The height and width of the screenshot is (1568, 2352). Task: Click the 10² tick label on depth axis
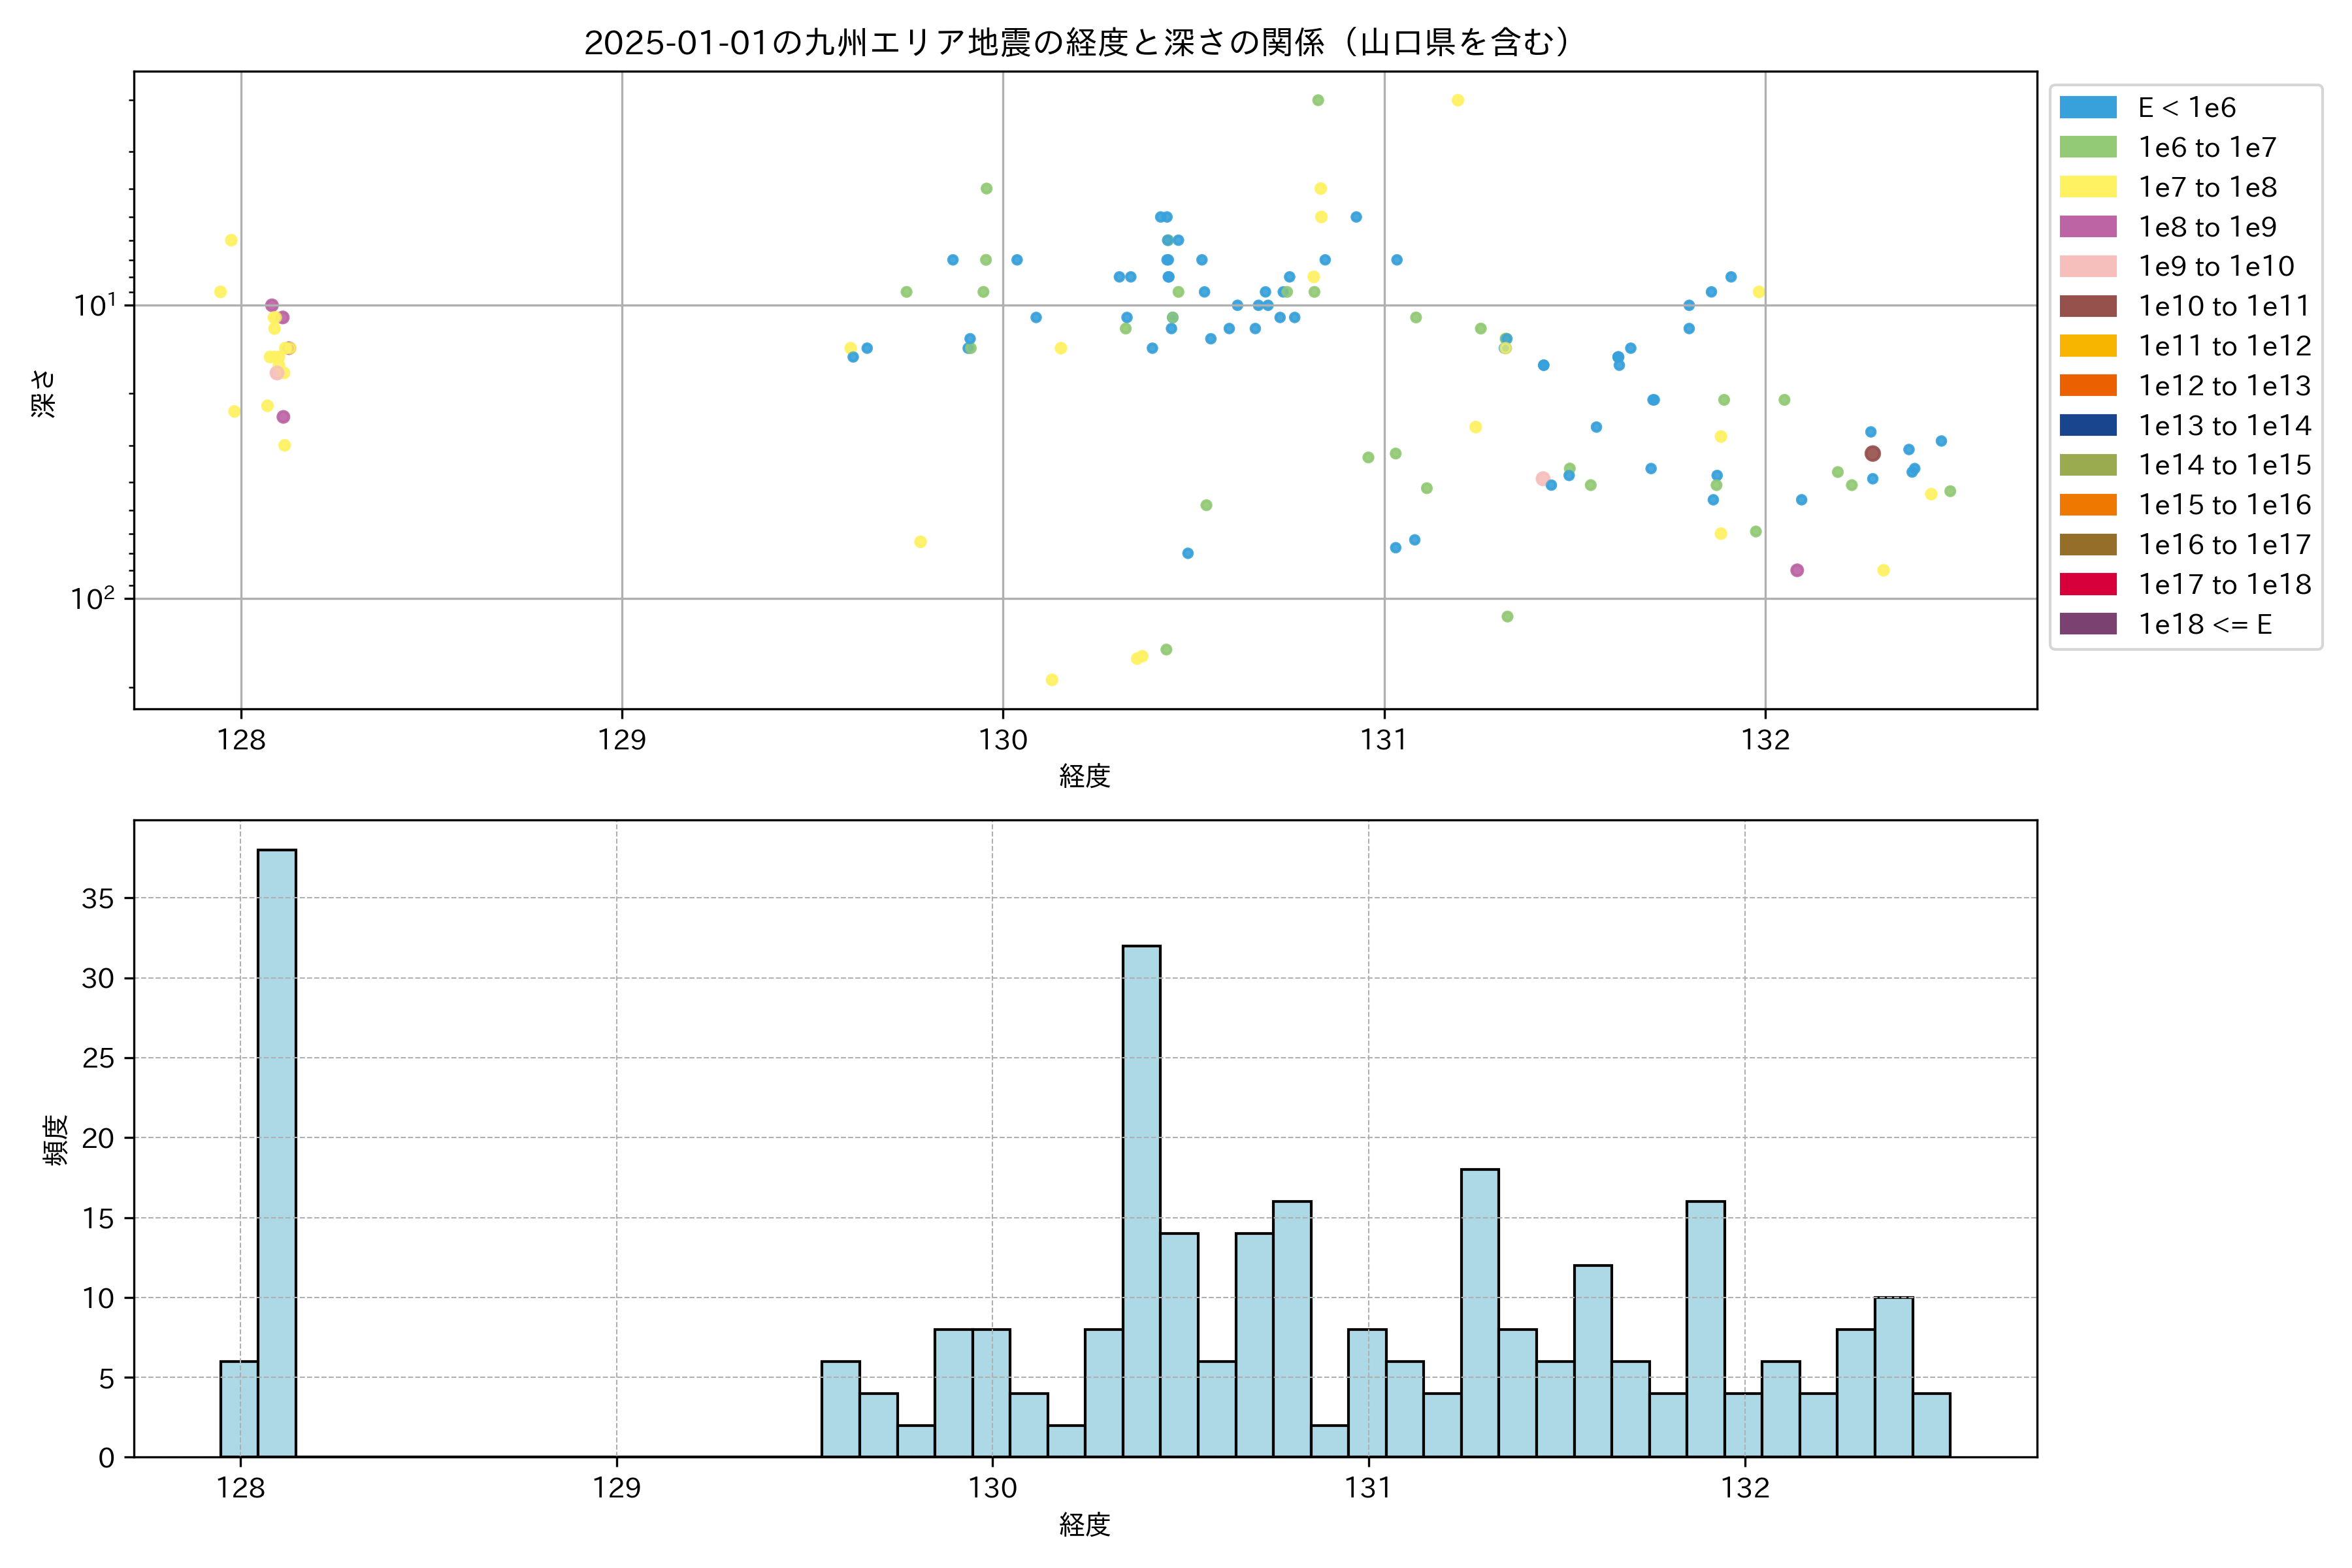92,598
